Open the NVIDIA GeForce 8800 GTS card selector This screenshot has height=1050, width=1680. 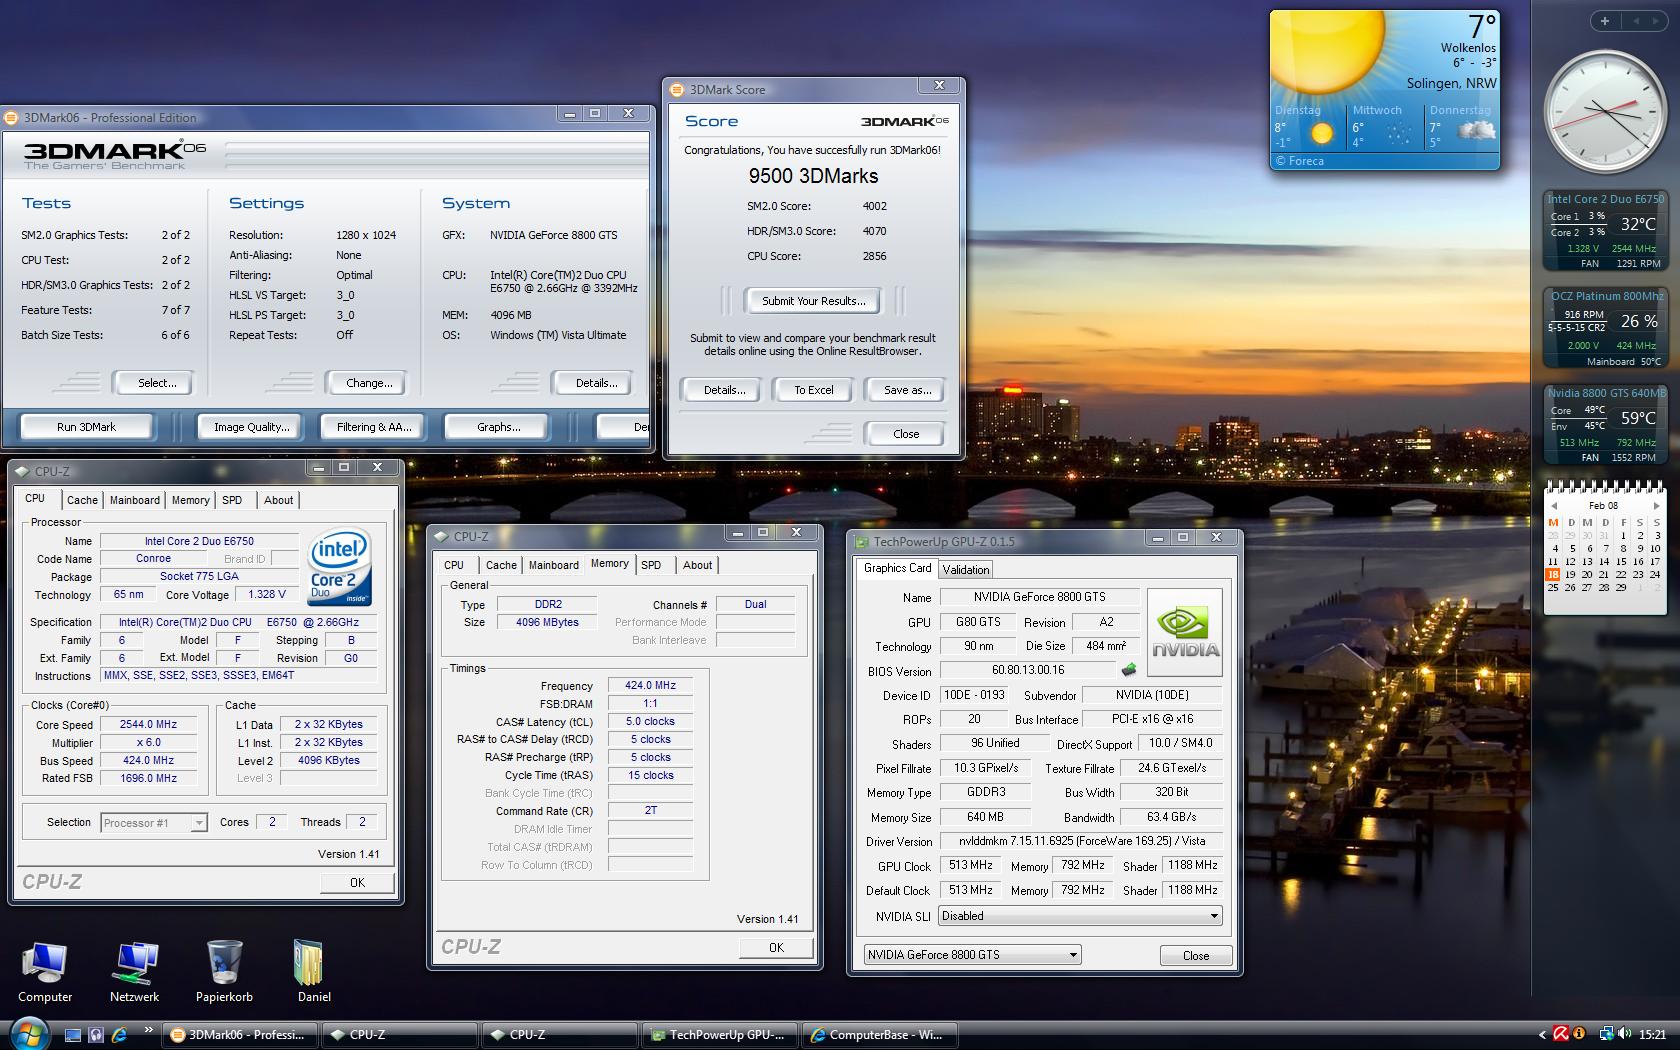tap(972, 955)
